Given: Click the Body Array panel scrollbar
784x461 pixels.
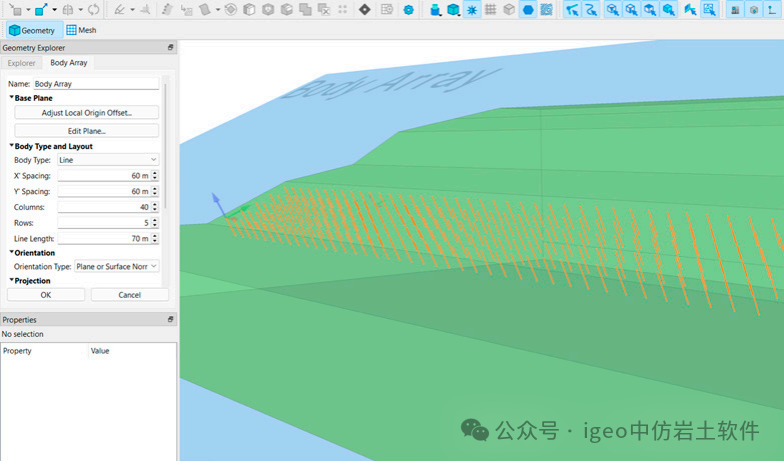Looking at the screenshot, I should click(165, 145).
